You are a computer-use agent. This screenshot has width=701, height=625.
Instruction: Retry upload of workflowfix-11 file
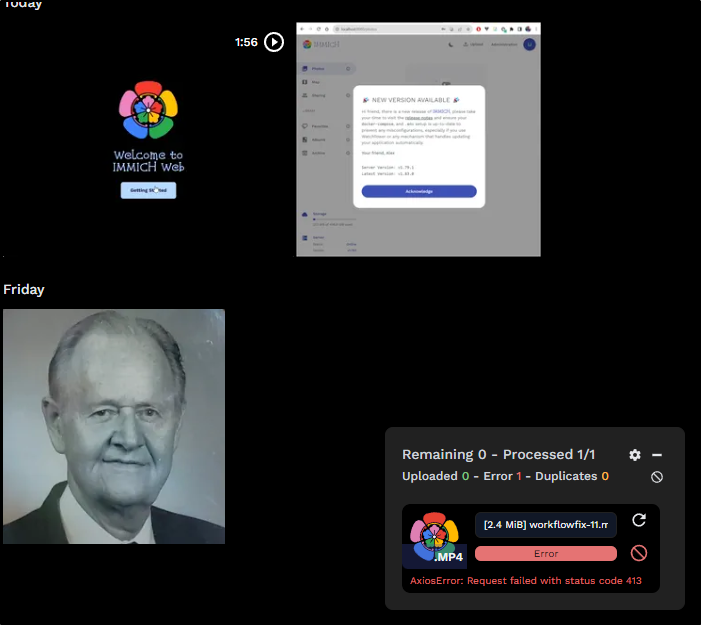[x=639, y=520]
